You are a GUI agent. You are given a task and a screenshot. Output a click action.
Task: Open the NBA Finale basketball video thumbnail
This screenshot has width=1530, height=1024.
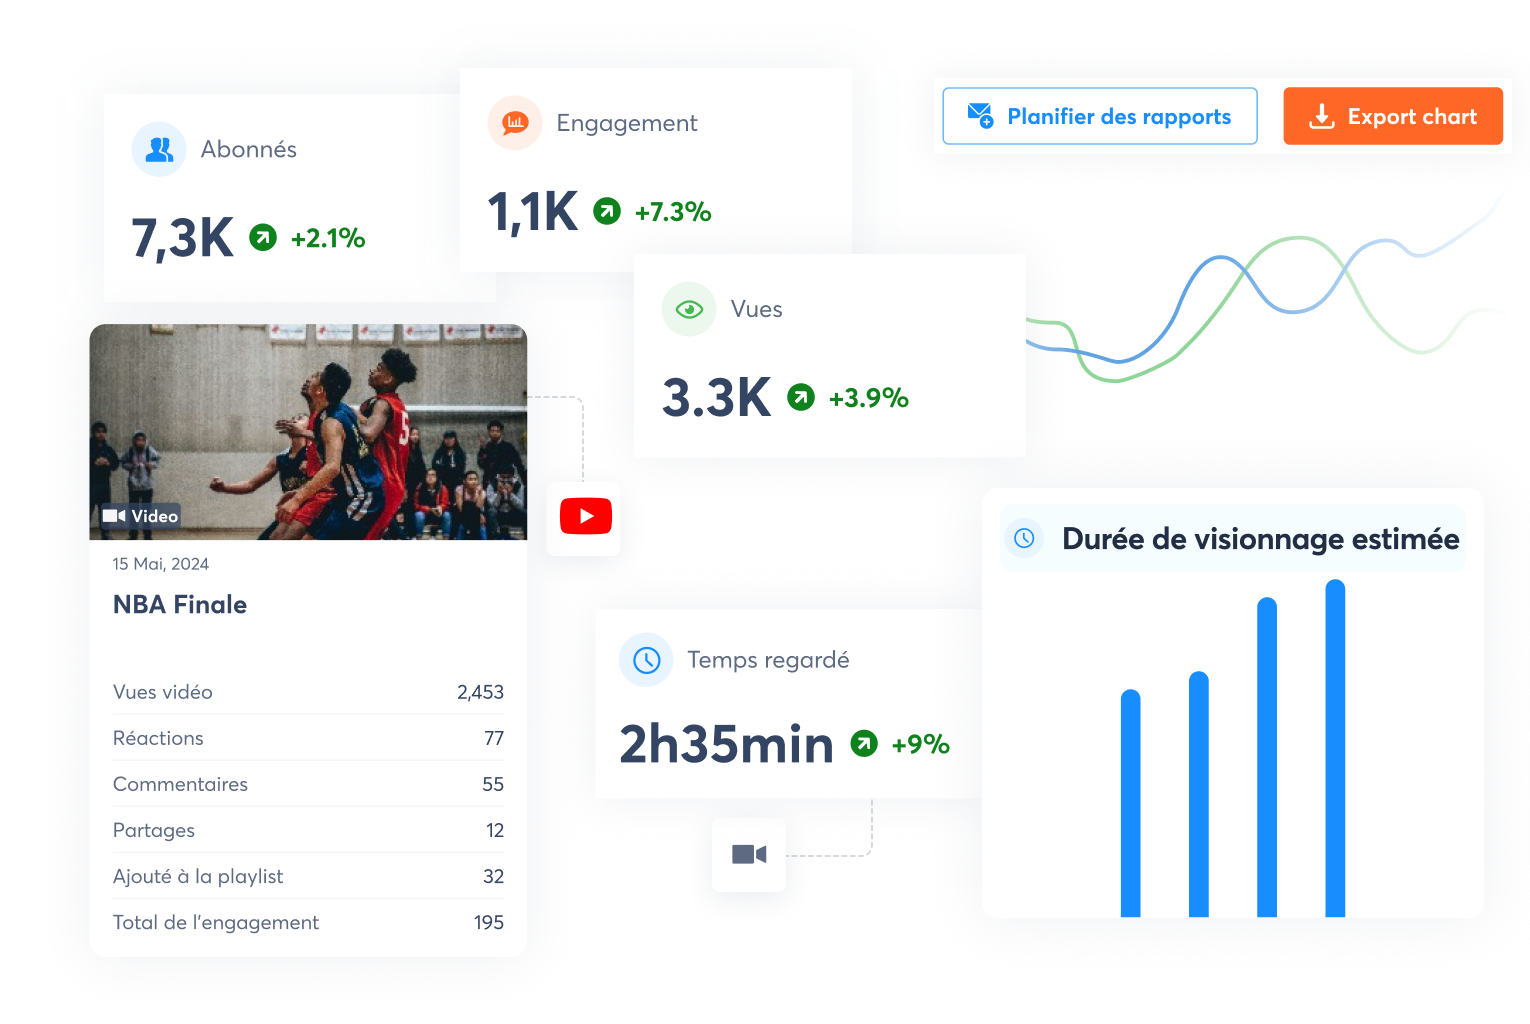308,430
